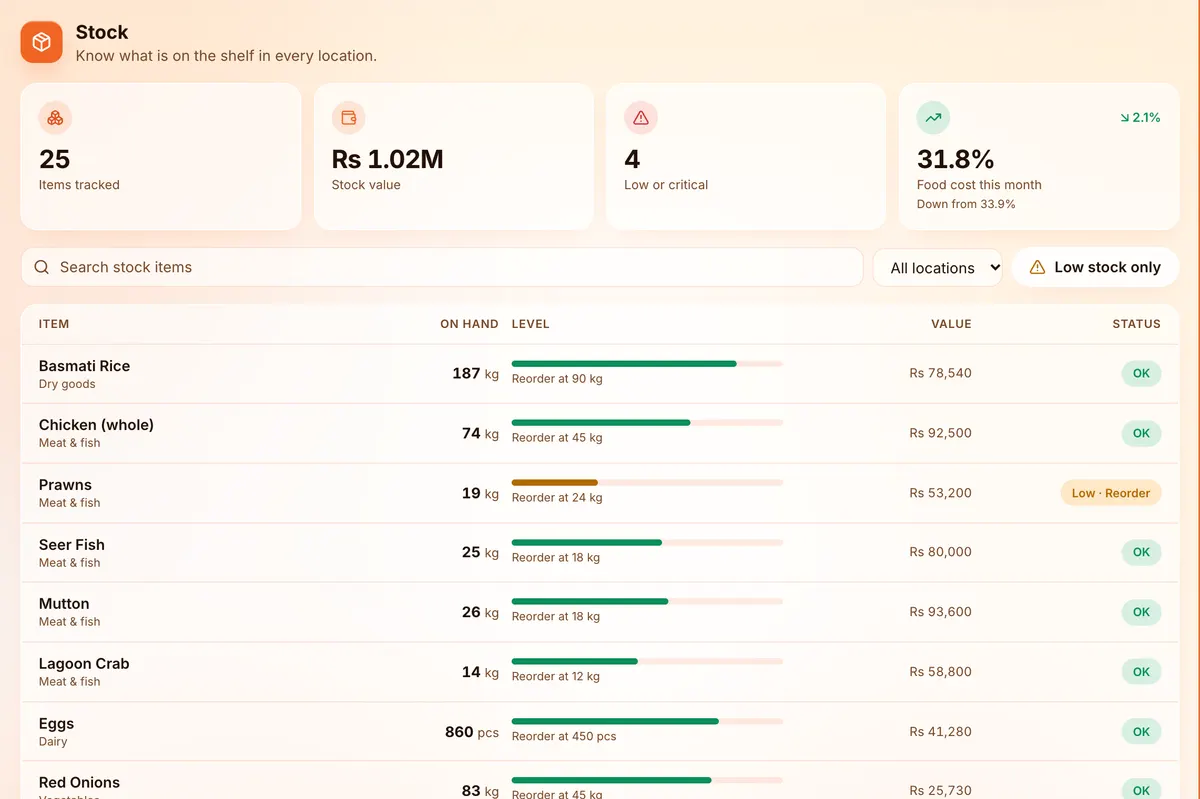Sort by the LEVEL column header

coord(531,324)
